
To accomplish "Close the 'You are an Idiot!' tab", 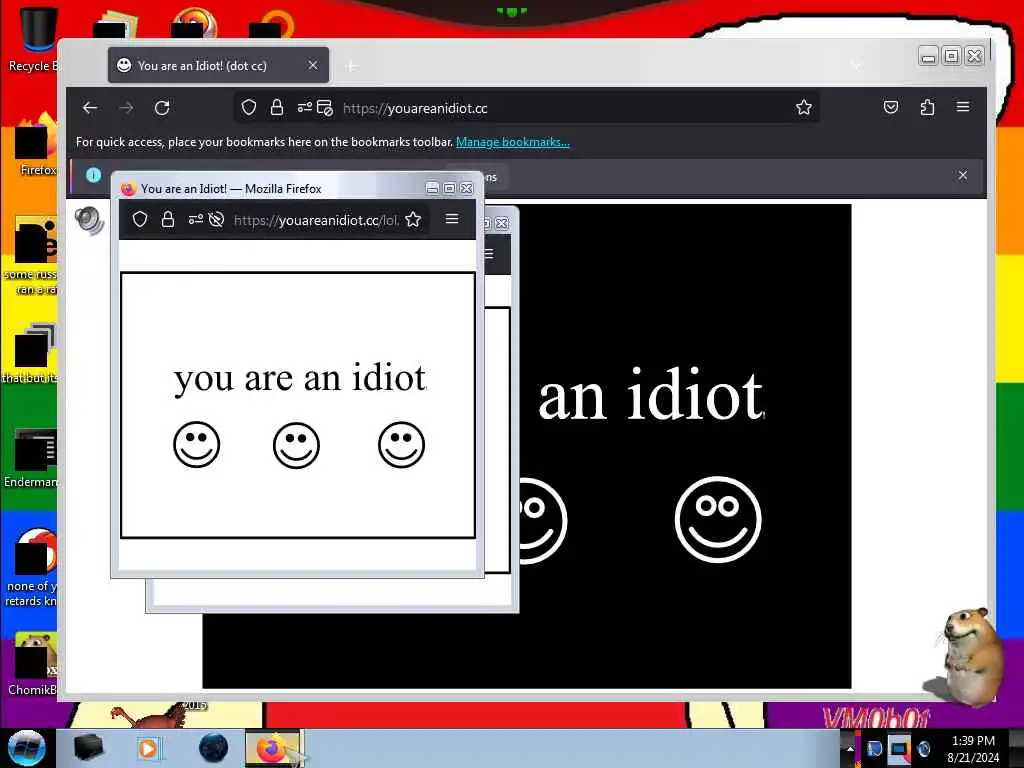I will coord(313,65).
